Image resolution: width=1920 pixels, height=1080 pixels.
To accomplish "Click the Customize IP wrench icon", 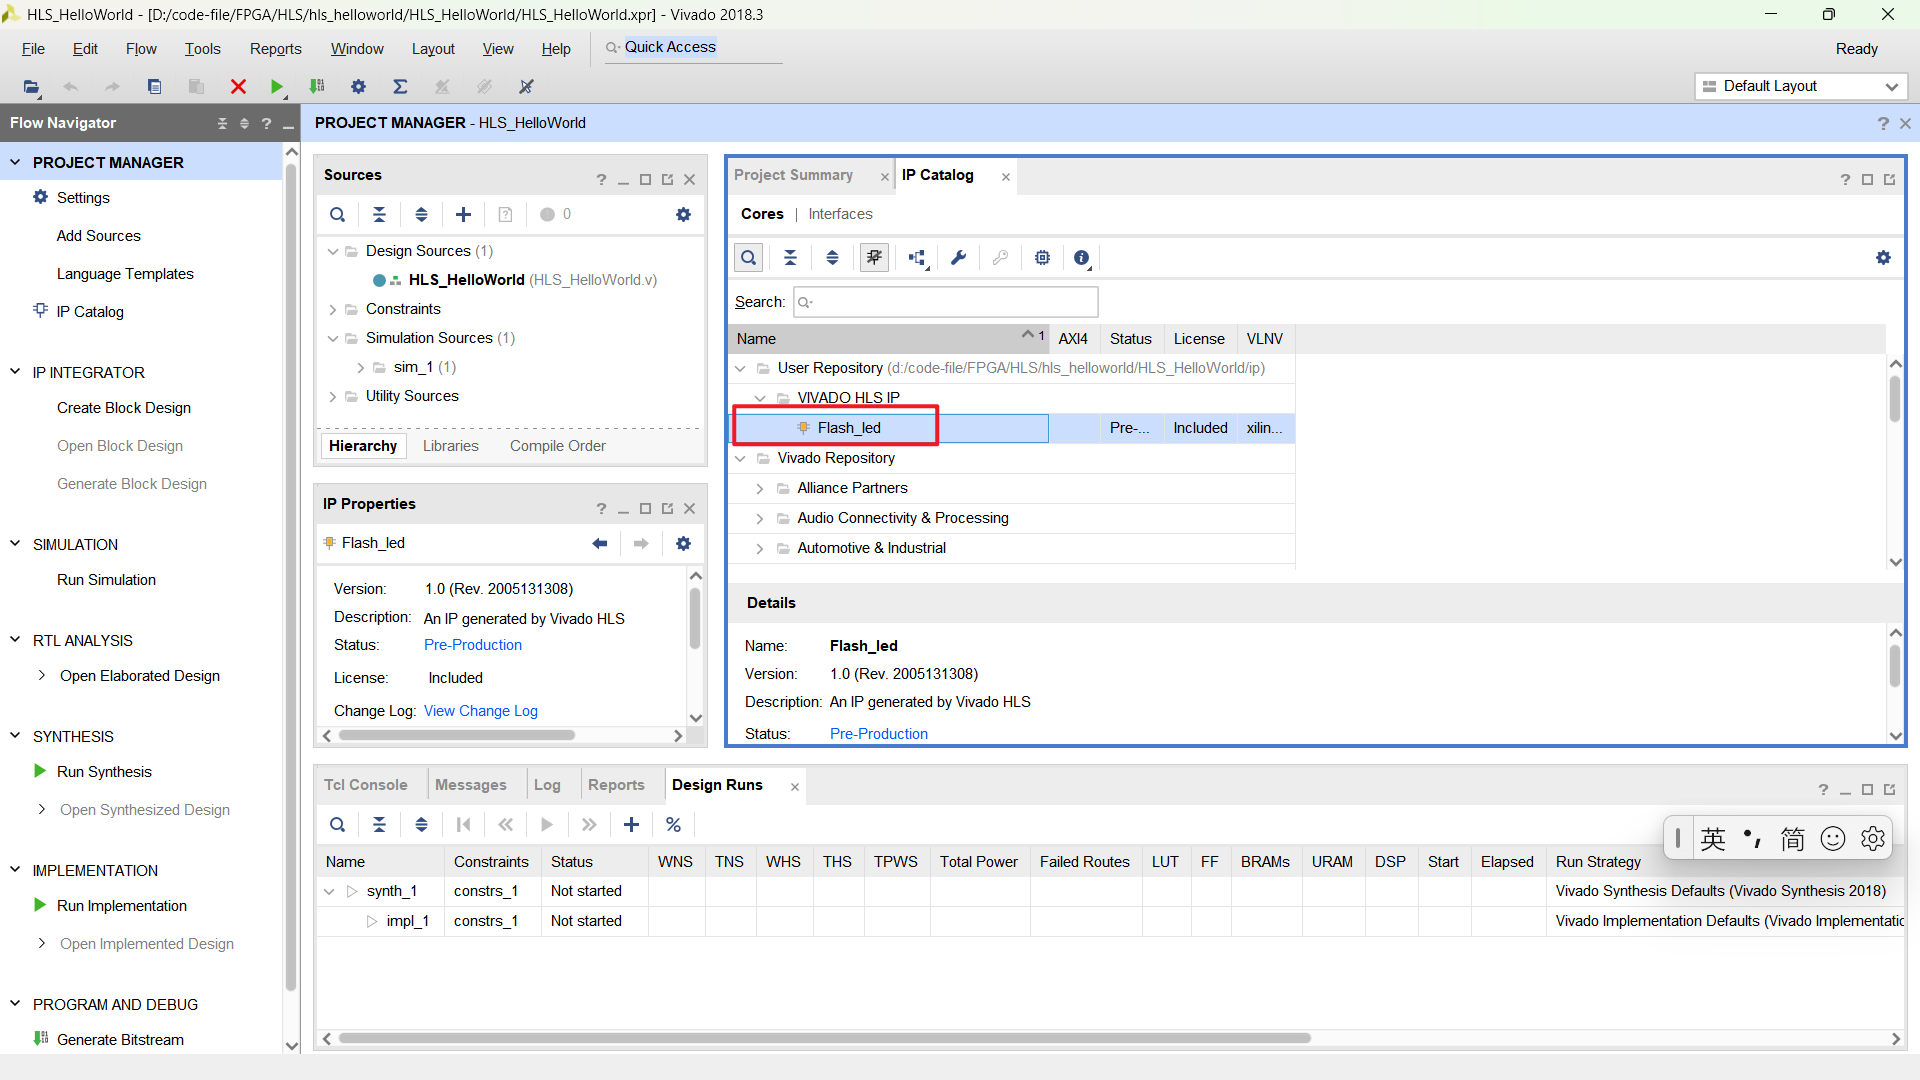I will pyautogui.click(x=958, y=258).
